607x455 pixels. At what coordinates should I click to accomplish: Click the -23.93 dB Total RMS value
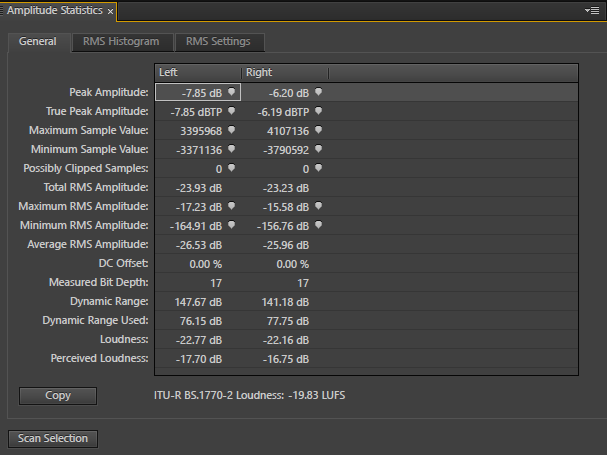[199, 188]
